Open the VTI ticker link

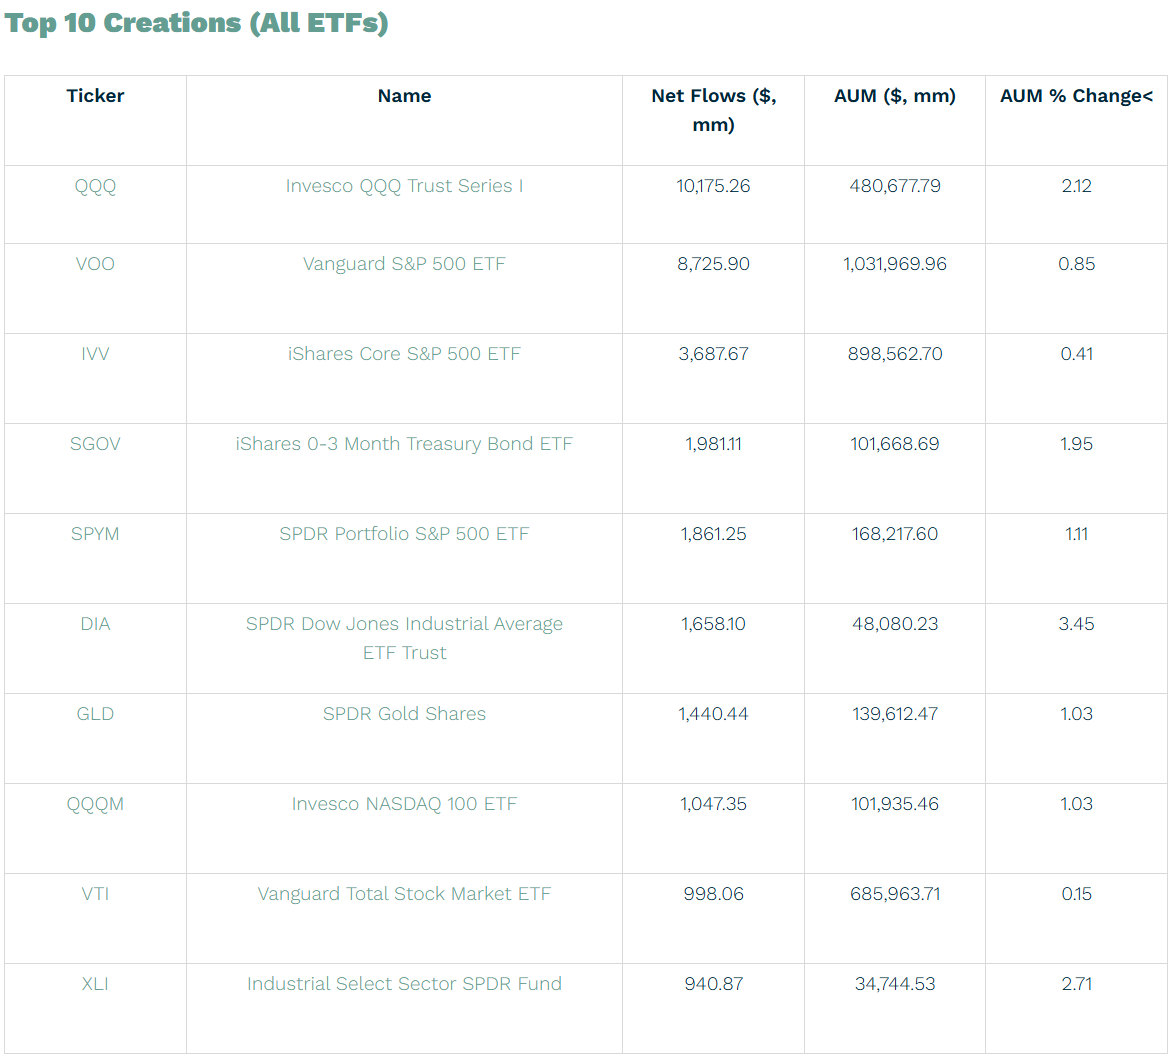pyautogui.click(x=95, y=894)
